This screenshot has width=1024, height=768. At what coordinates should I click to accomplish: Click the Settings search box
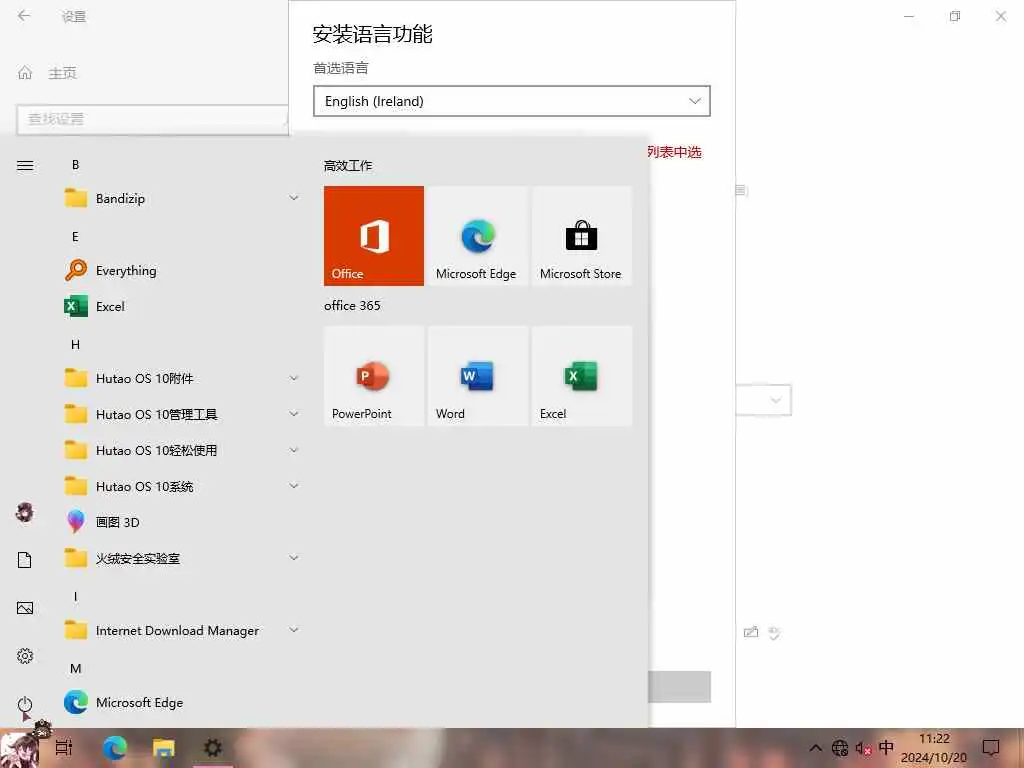click(x=152, y=120)
